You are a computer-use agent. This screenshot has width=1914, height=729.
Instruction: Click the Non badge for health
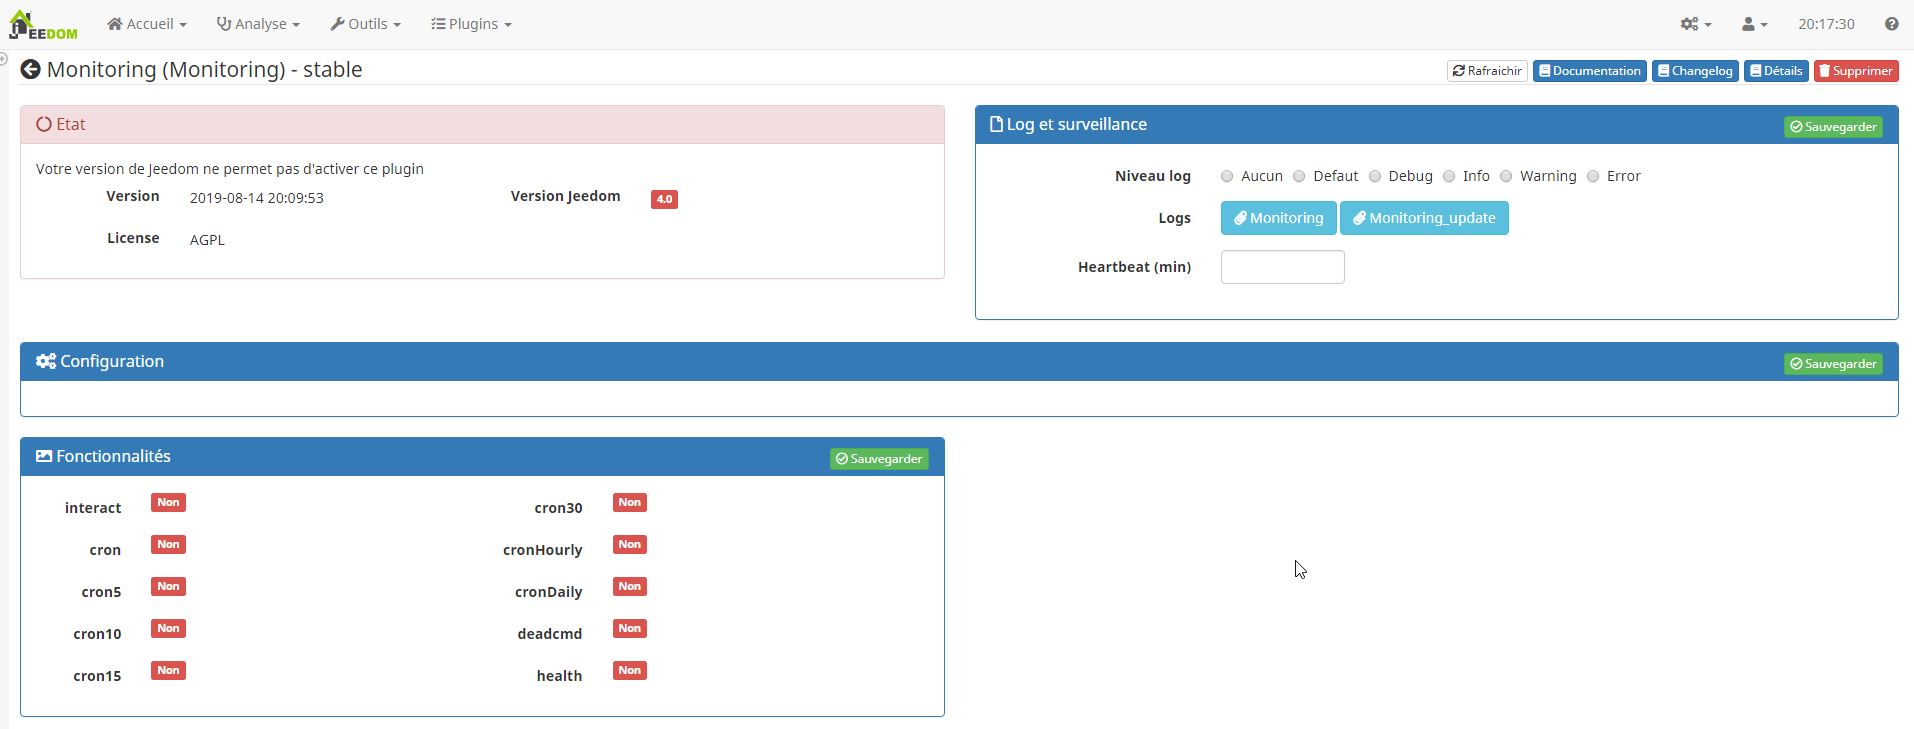point(629,670)
